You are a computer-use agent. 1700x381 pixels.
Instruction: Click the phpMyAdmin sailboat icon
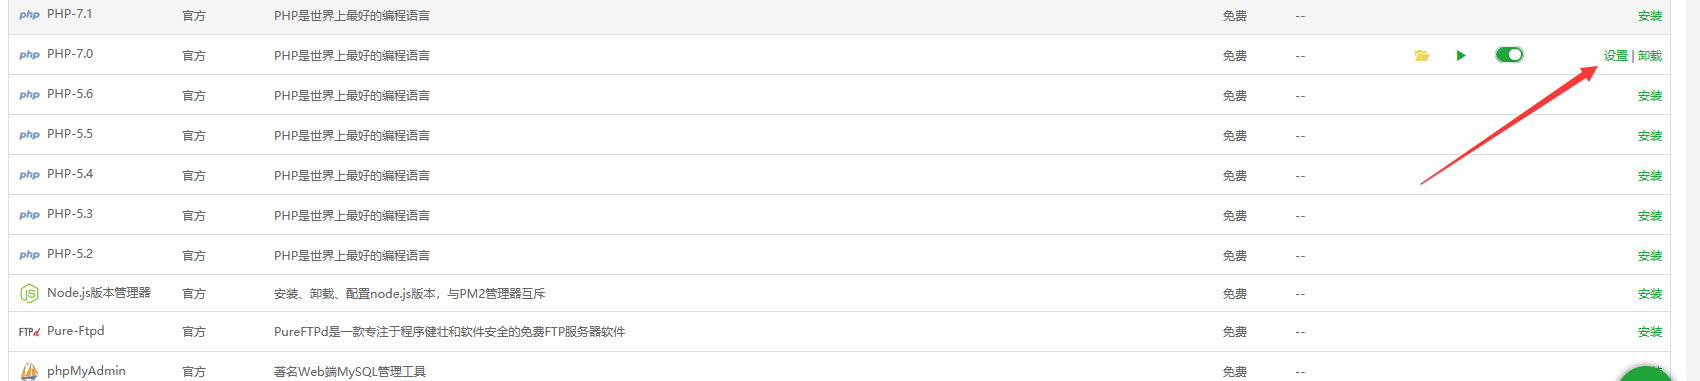coord(30,371)
